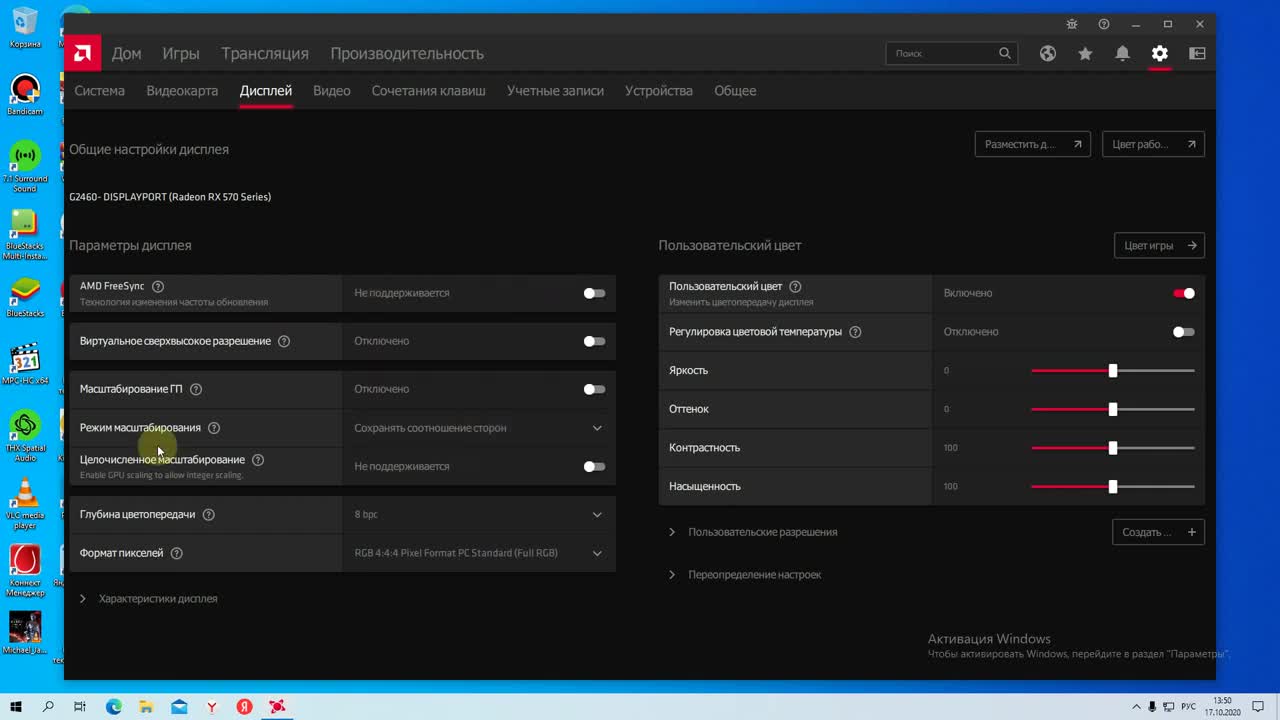This screenshot has width=1280, height=720.
Task: Disable Пользовательский цвет toggle
Action: [1184, 293]
